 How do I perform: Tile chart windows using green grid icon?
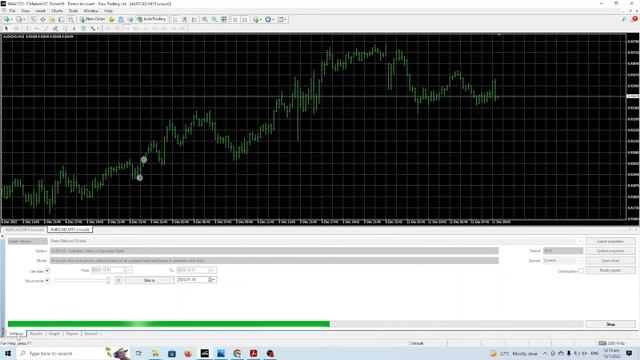coord(224,19)
